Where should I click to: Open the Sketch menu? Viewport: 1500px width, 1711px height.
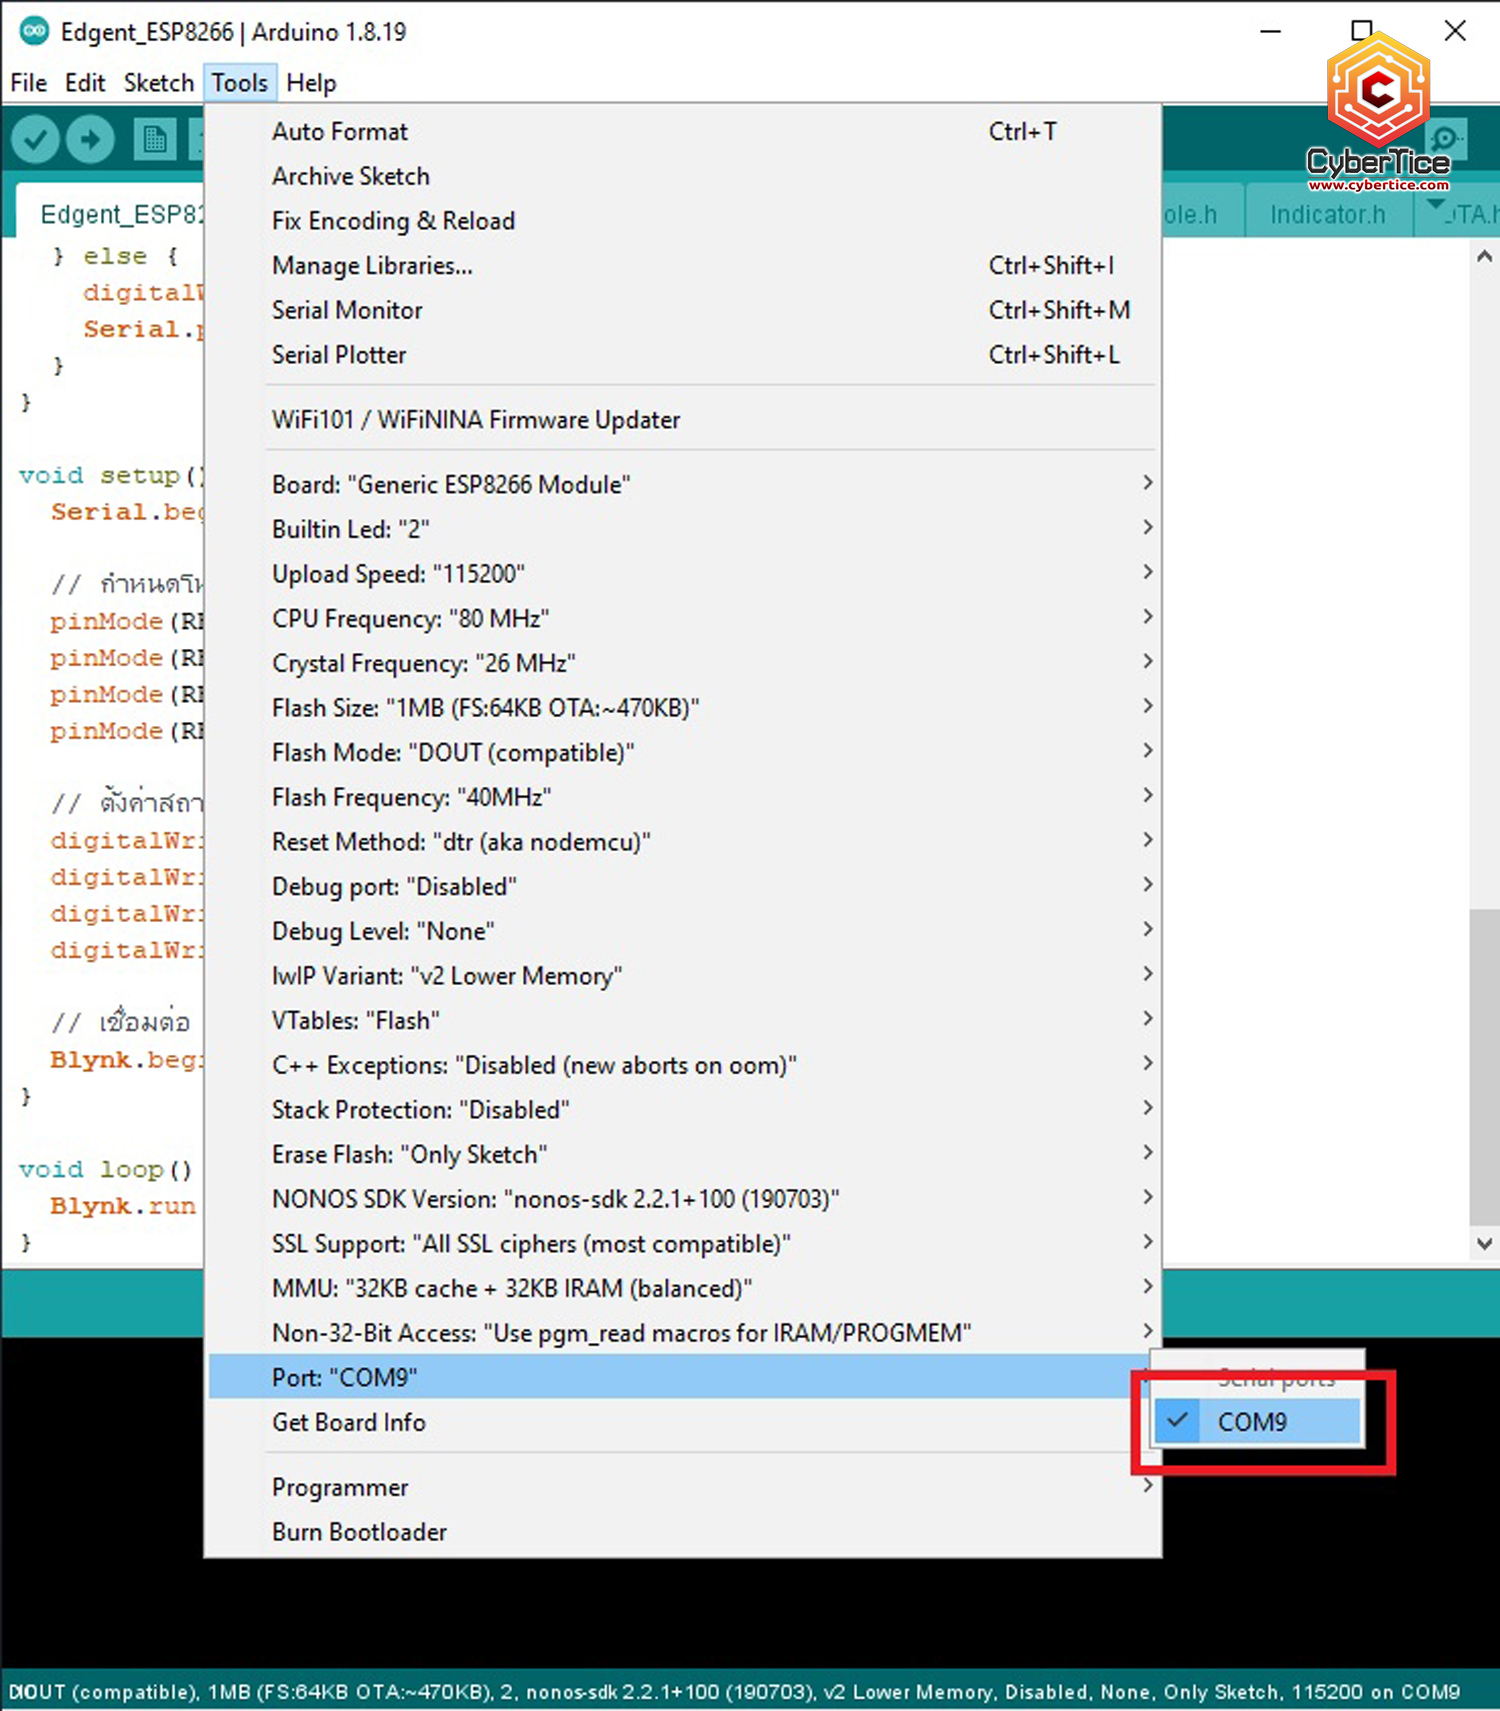[158, 83]
